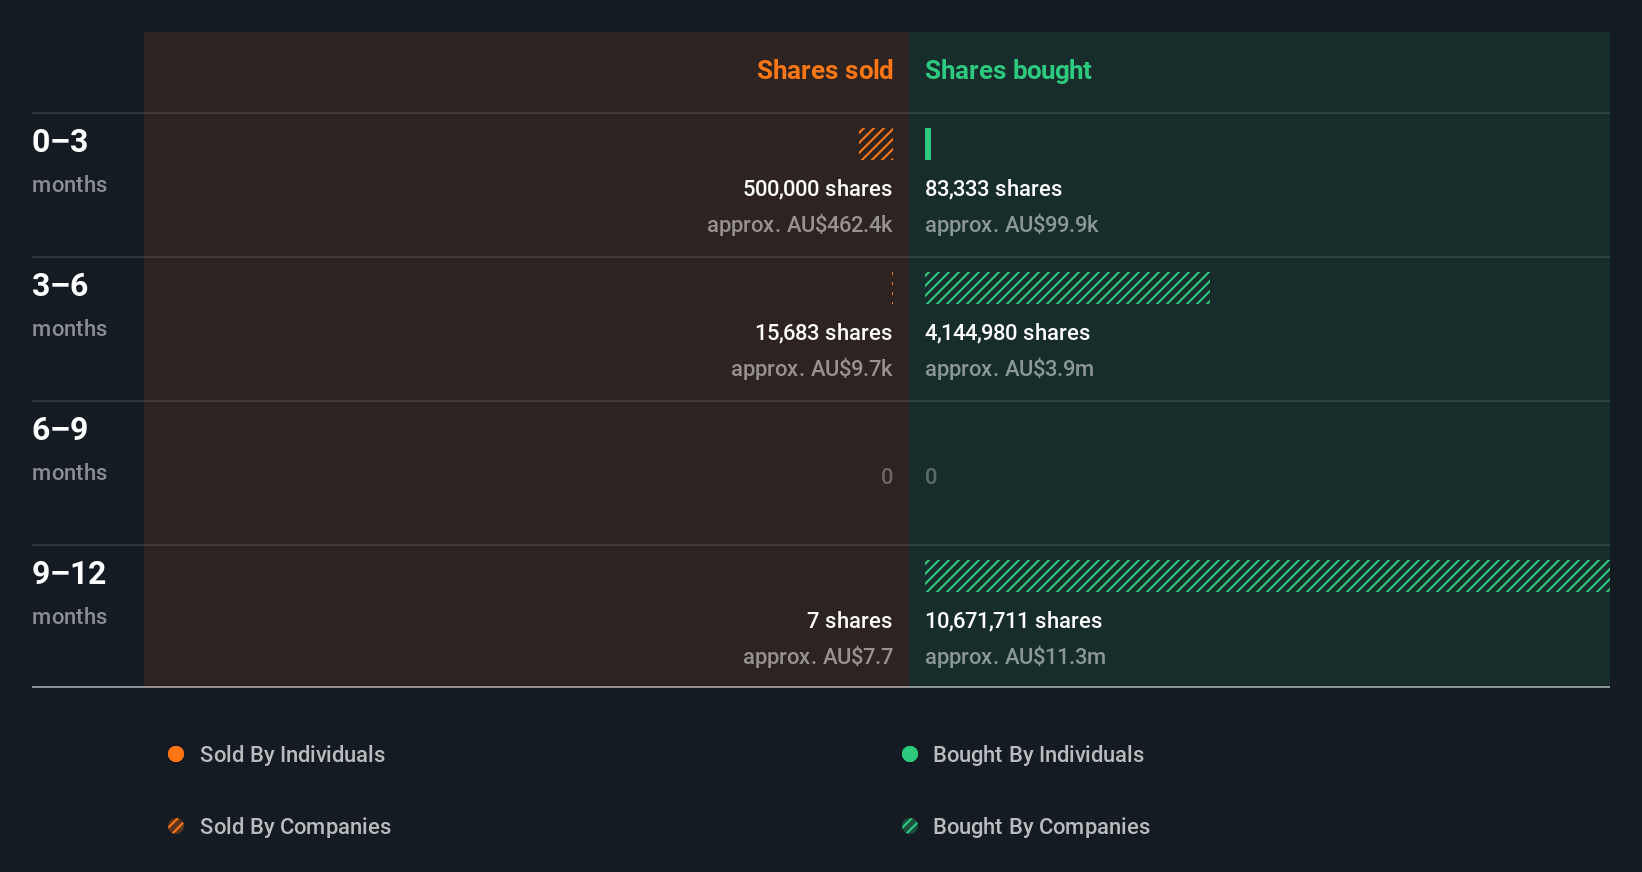Click the orange hatched 0–3 months sold bar
The width and height of the screenshot is (1642, 872).
876,144
